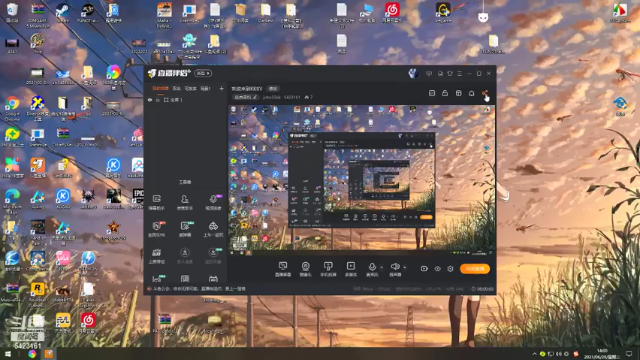Switch to the third scene tab
The image size is (640, 360).
pyautogui.click(x=190, y=88)
